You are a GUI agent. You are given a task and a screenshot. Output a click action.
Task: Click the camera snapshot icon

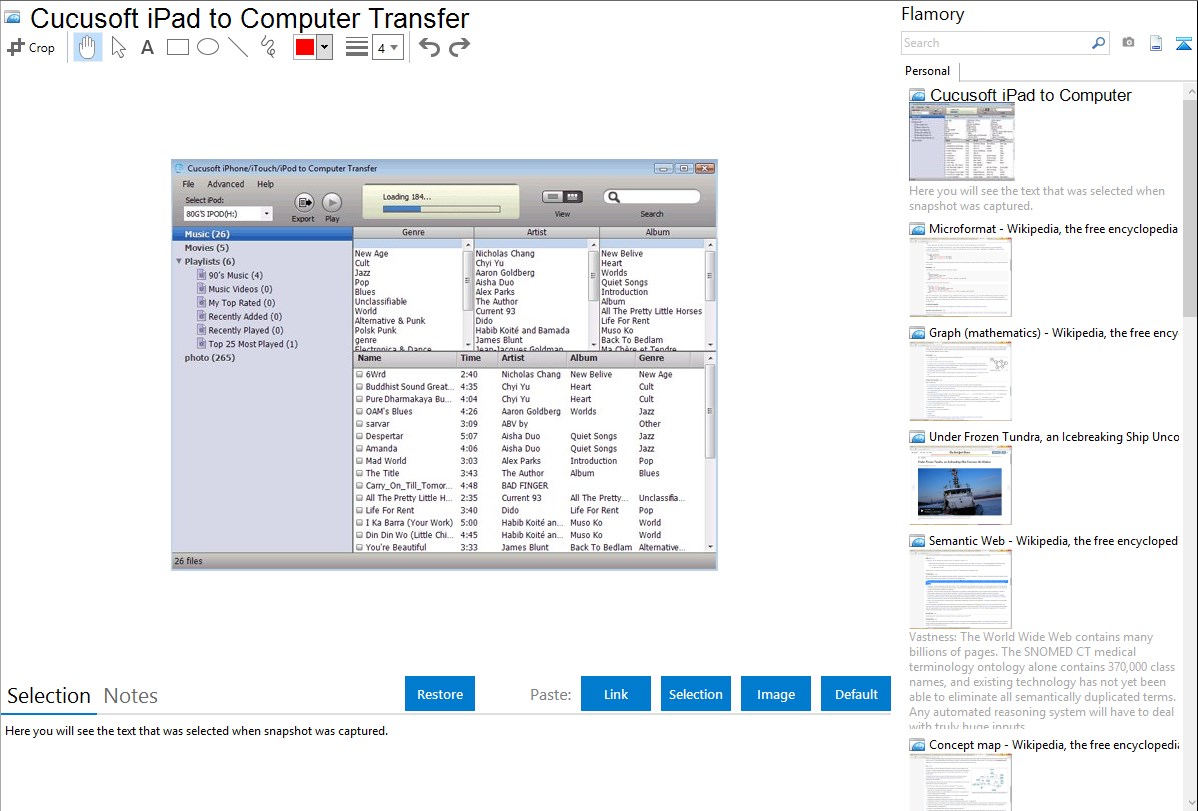coord(1128,43)
